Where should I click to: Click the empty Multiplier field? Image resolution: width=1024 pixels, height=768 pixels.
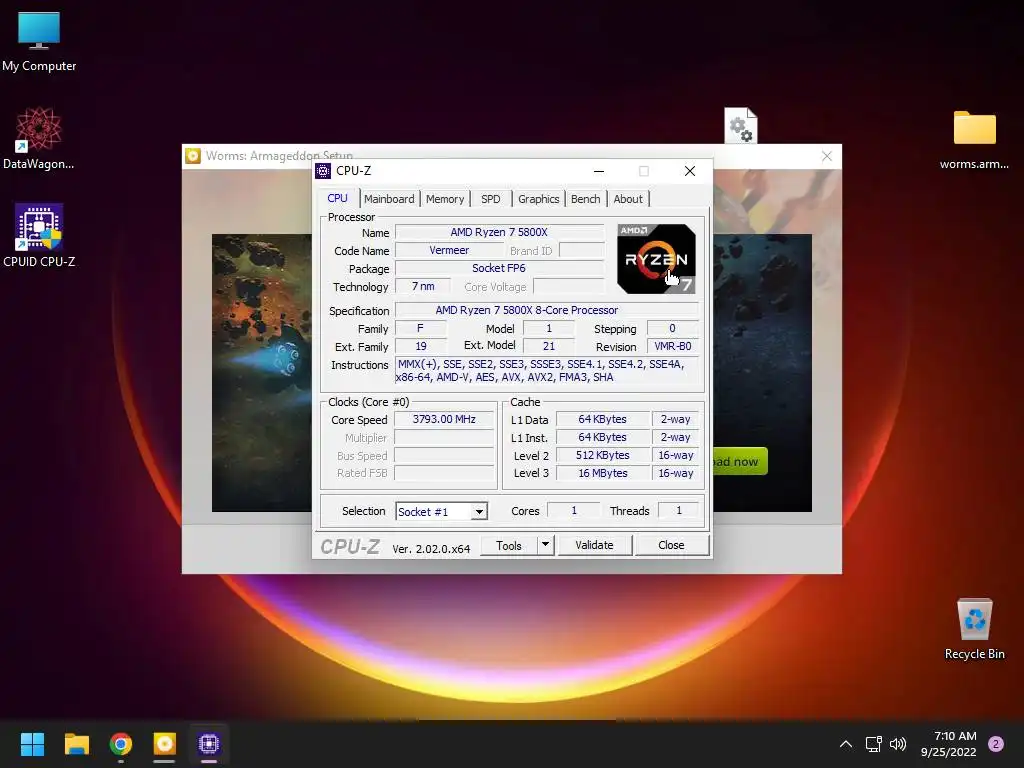[444, 438]
